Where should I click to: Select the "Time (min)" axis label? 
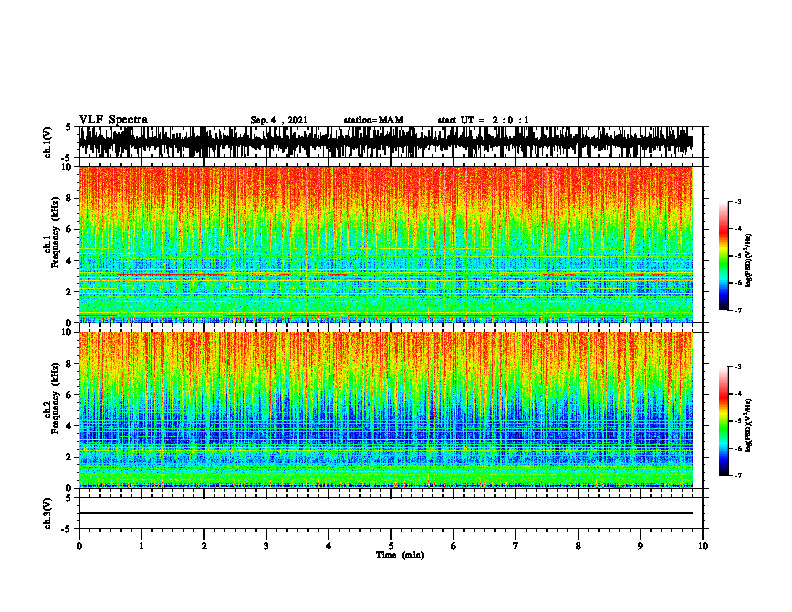pos(400,555)
